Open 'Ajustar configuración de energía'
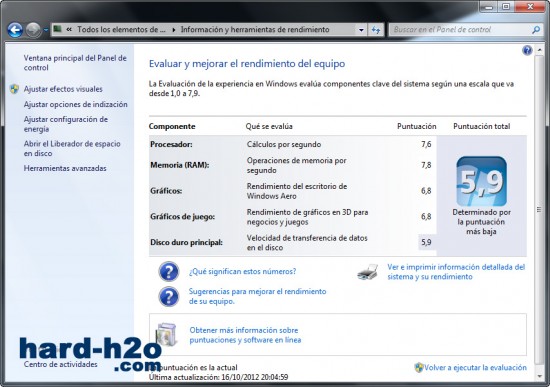The height and width of the screenshot is (387, 550). (x=66, y=124)
